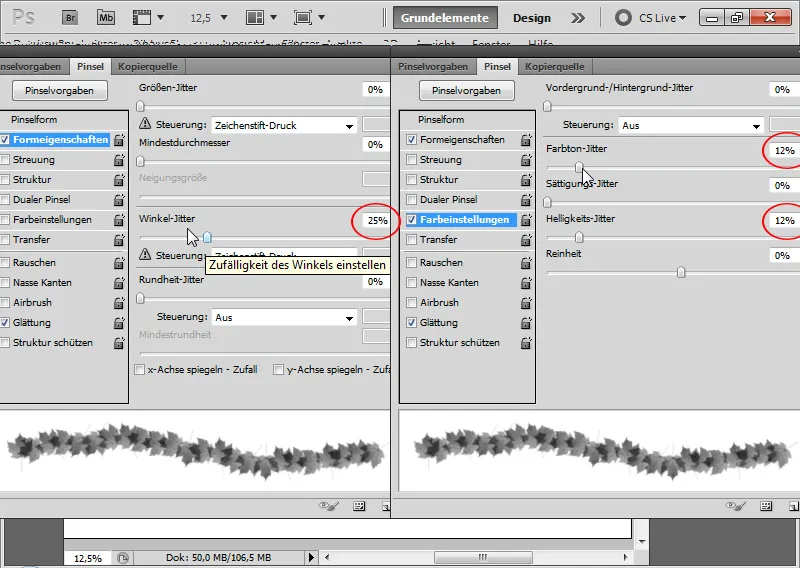Select the Pinsel tab in right panel
This screenshot has height=568, width=800.
pos(497,66)
